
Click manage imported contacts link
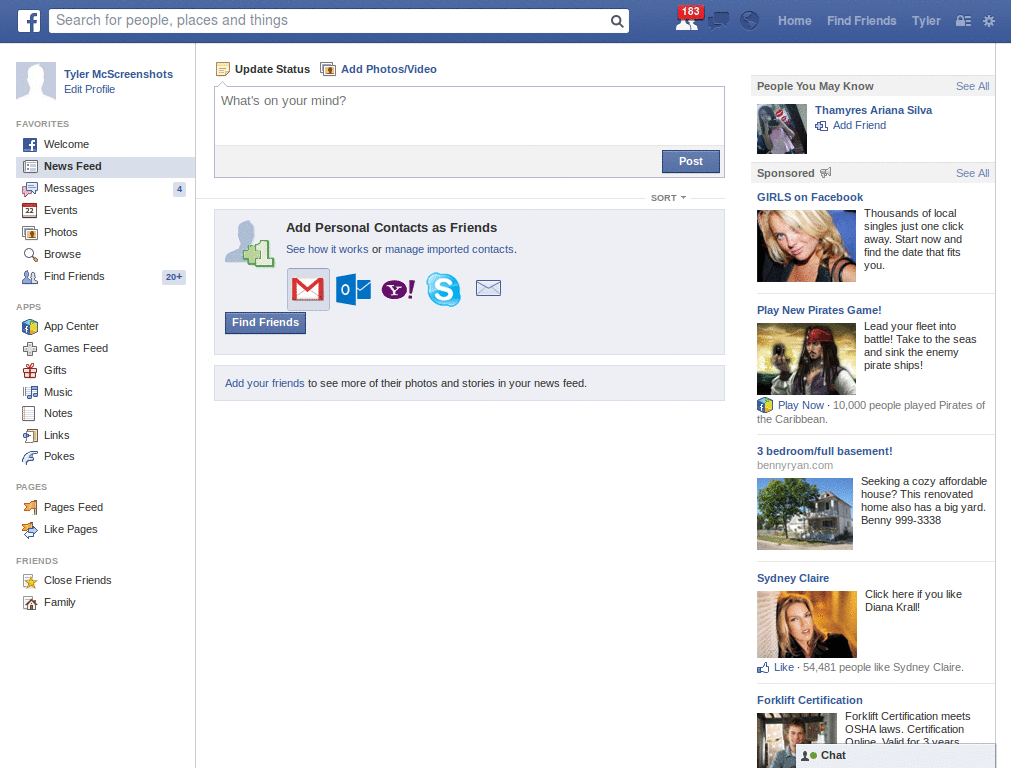pos(449,249)
